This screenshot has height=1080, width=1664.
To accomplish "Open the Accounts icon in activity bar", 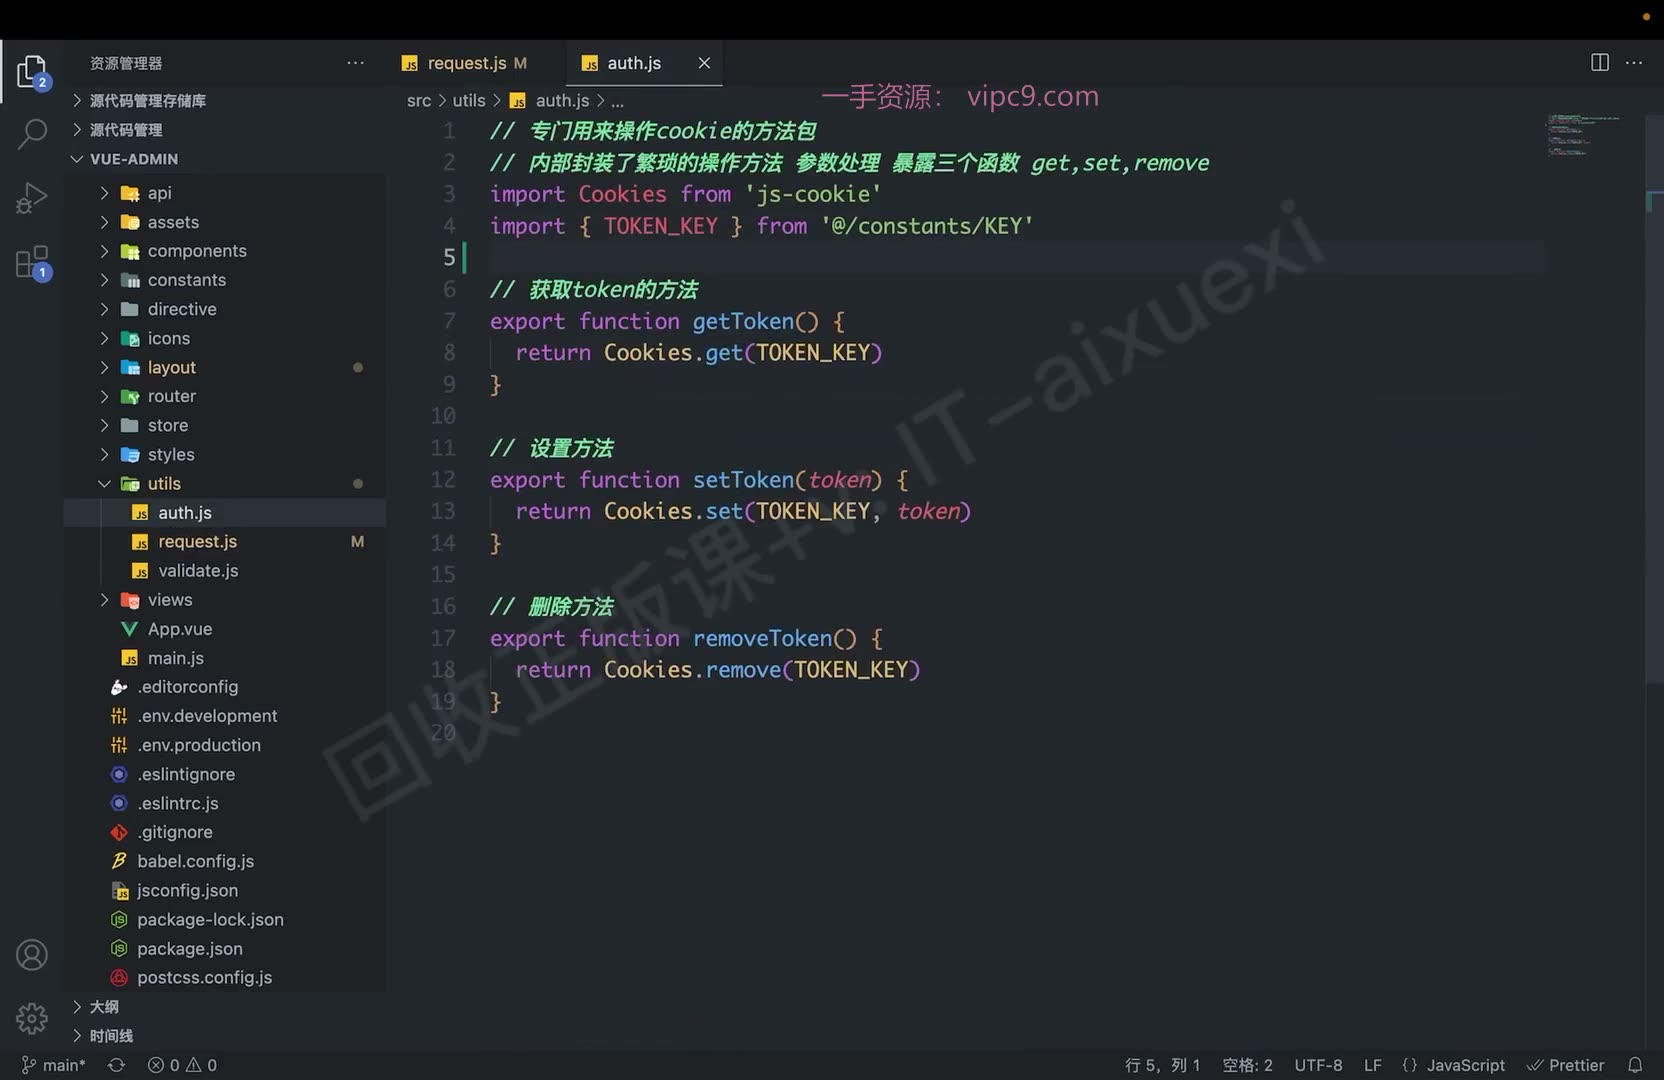I will [32, 955].
